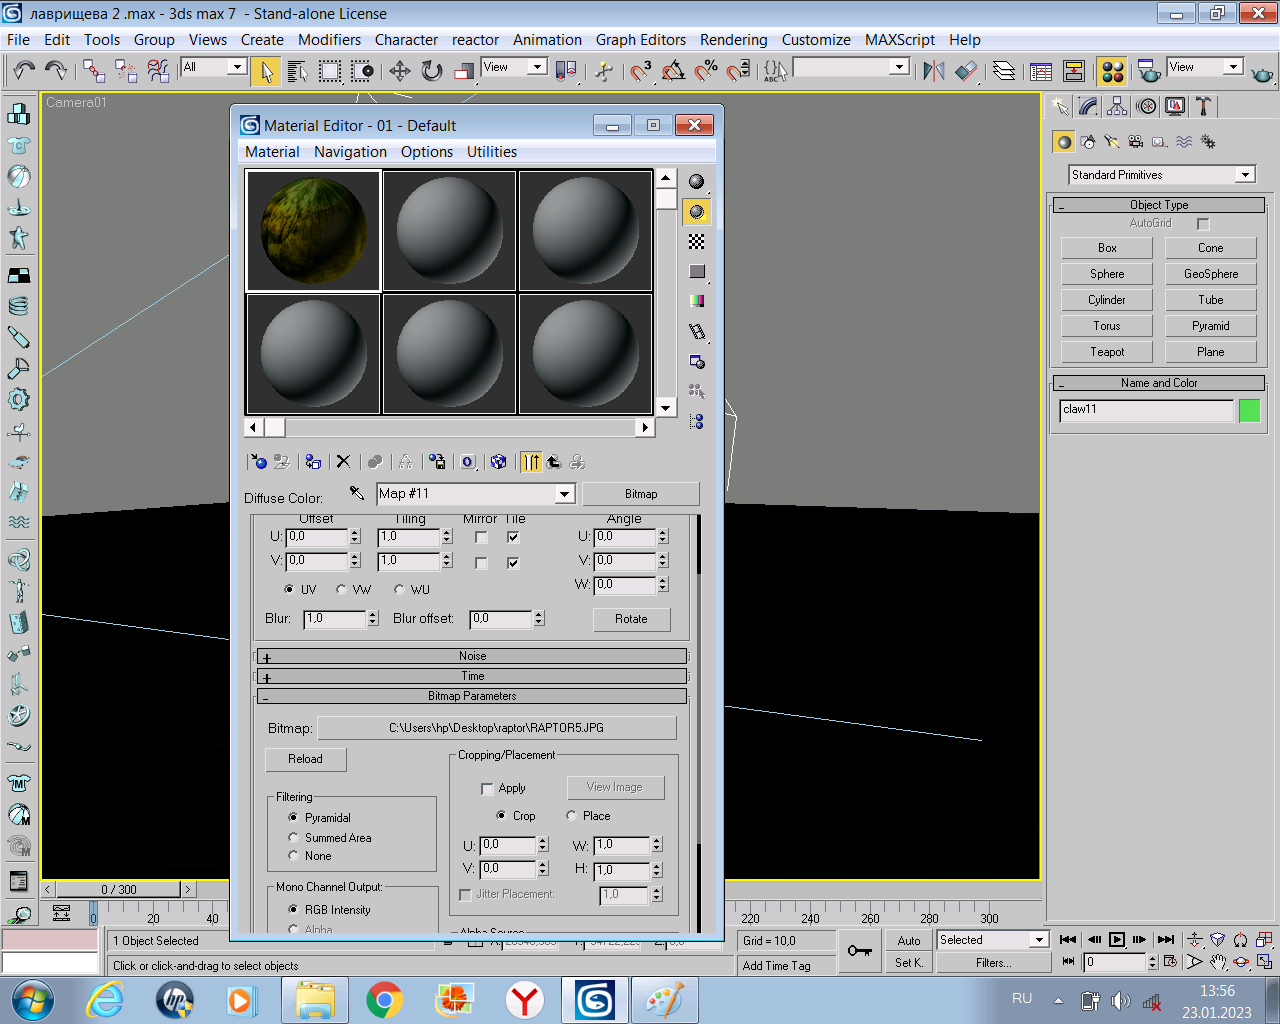Toggle checkered Background in Material Editor

pyautogui.click(x=697, y=242)
